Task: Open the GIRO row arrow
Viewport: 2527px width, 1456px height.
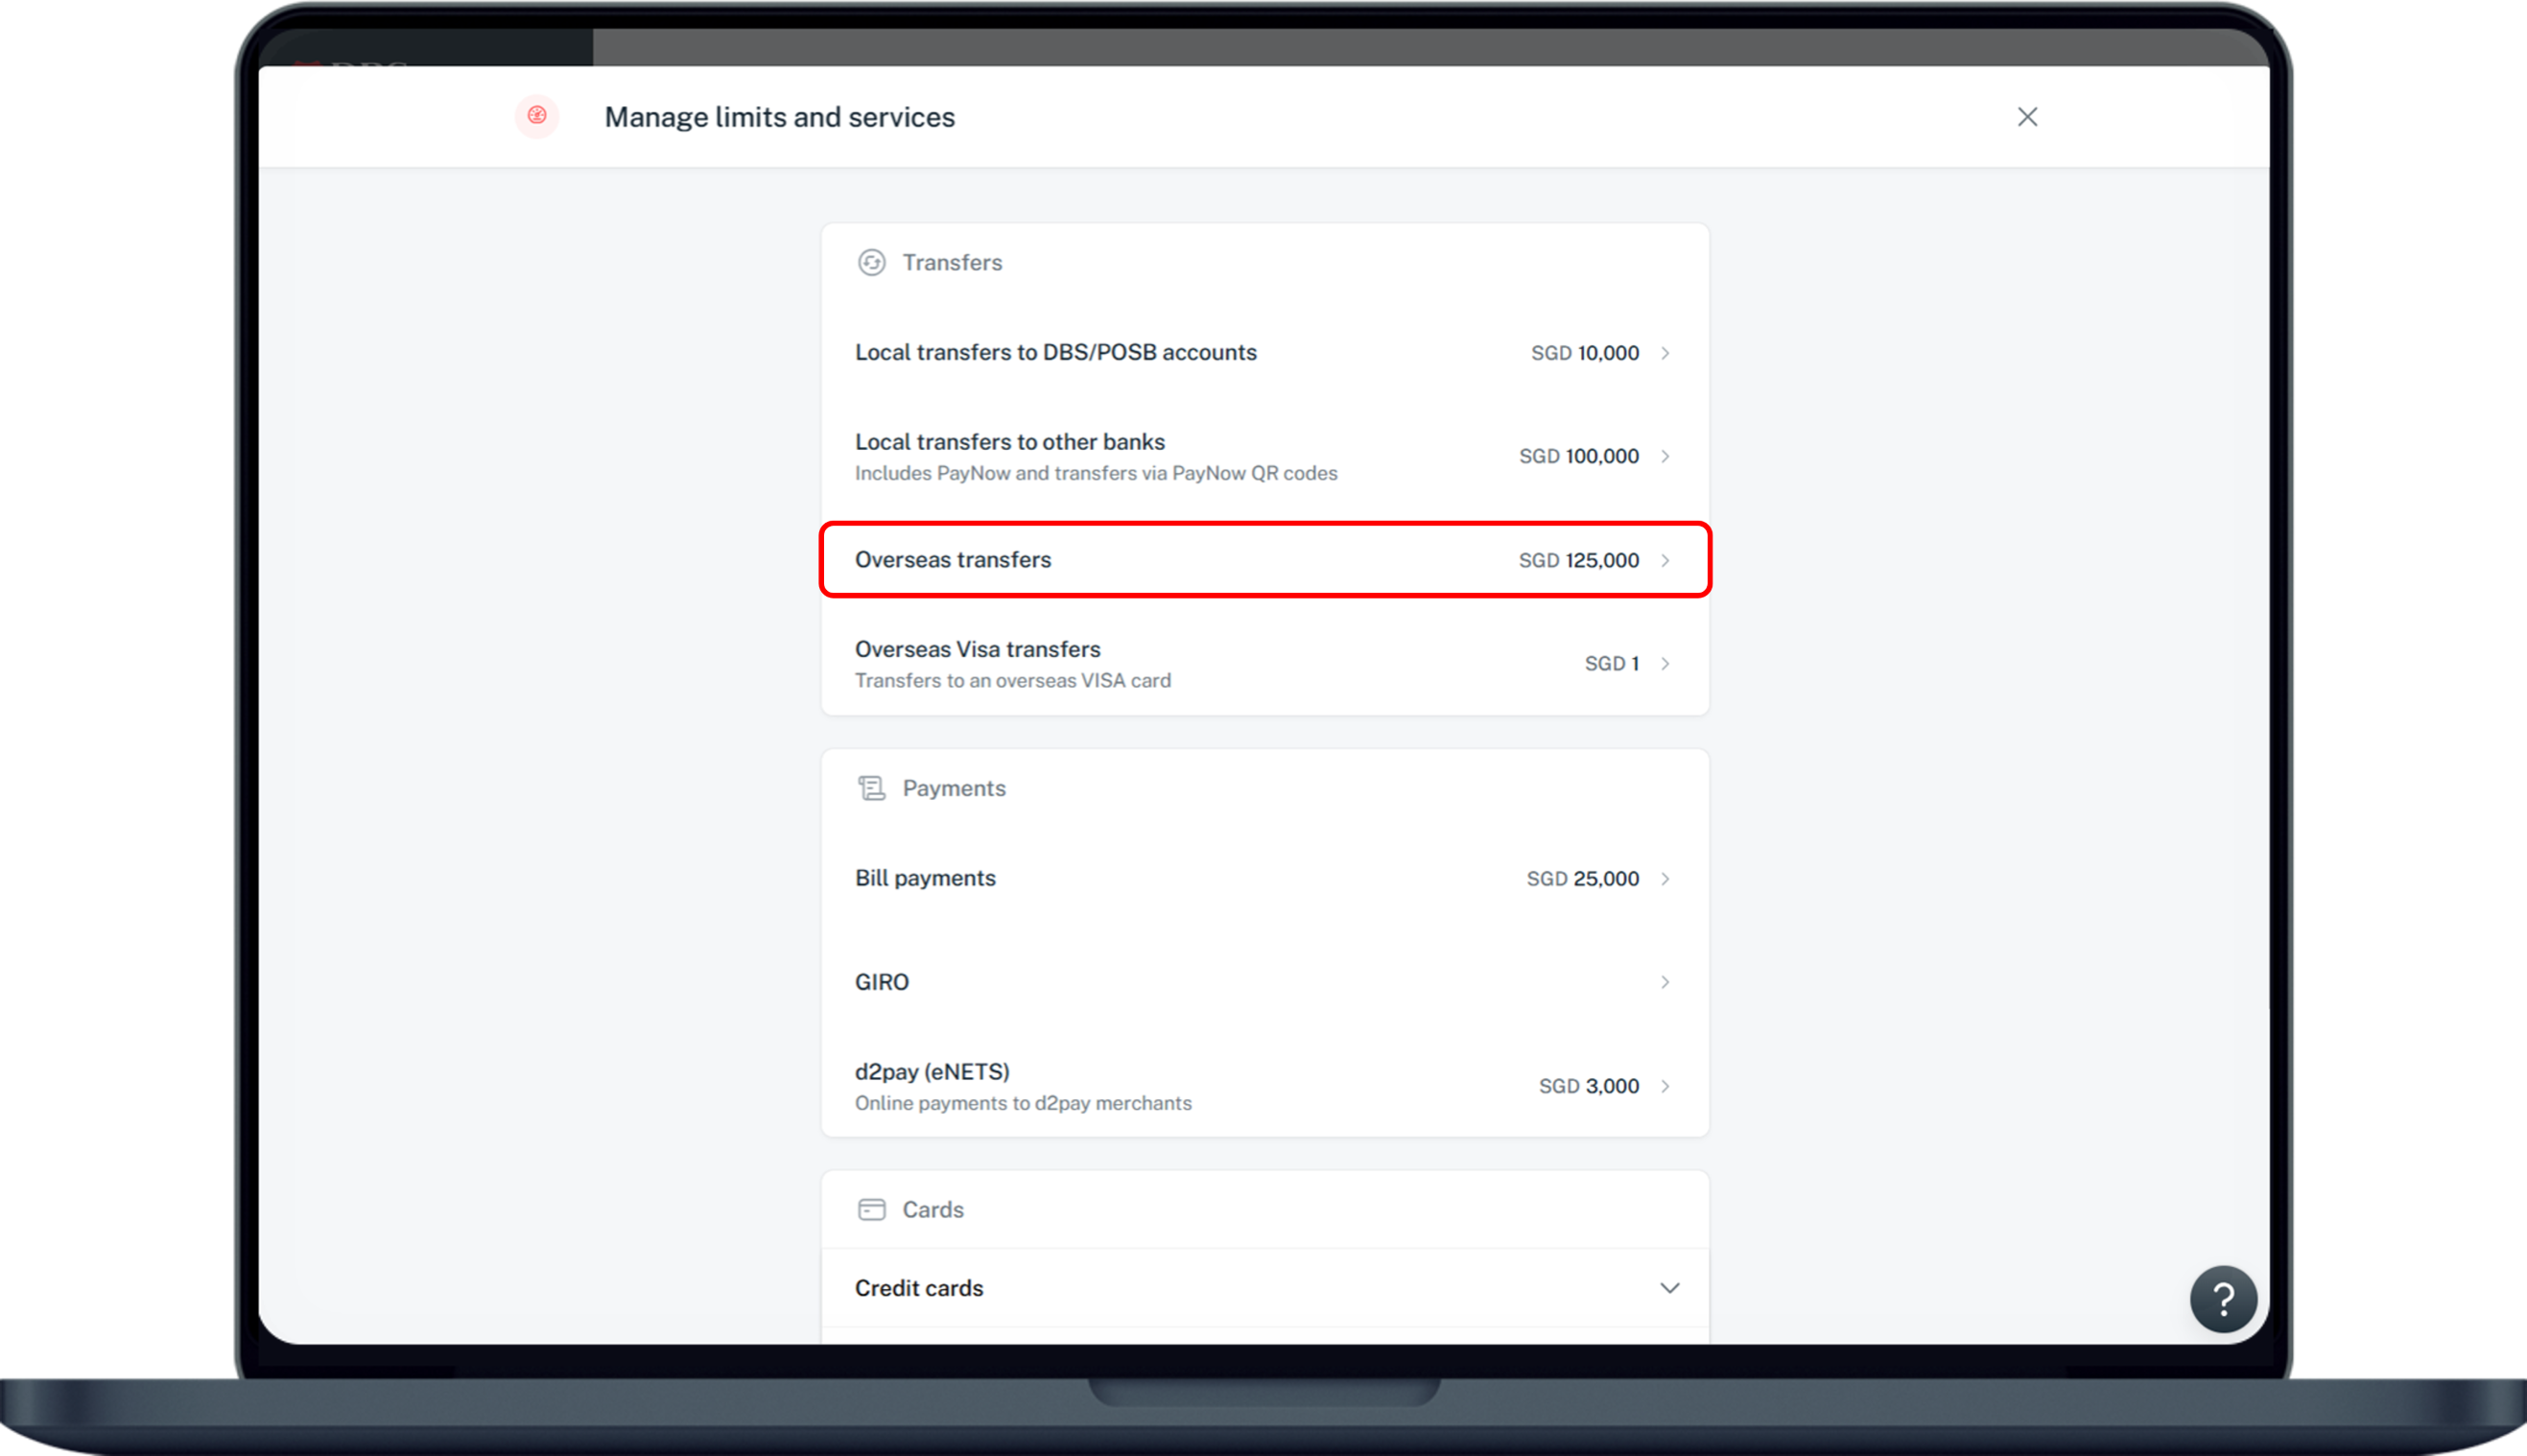Action: 1665,982
